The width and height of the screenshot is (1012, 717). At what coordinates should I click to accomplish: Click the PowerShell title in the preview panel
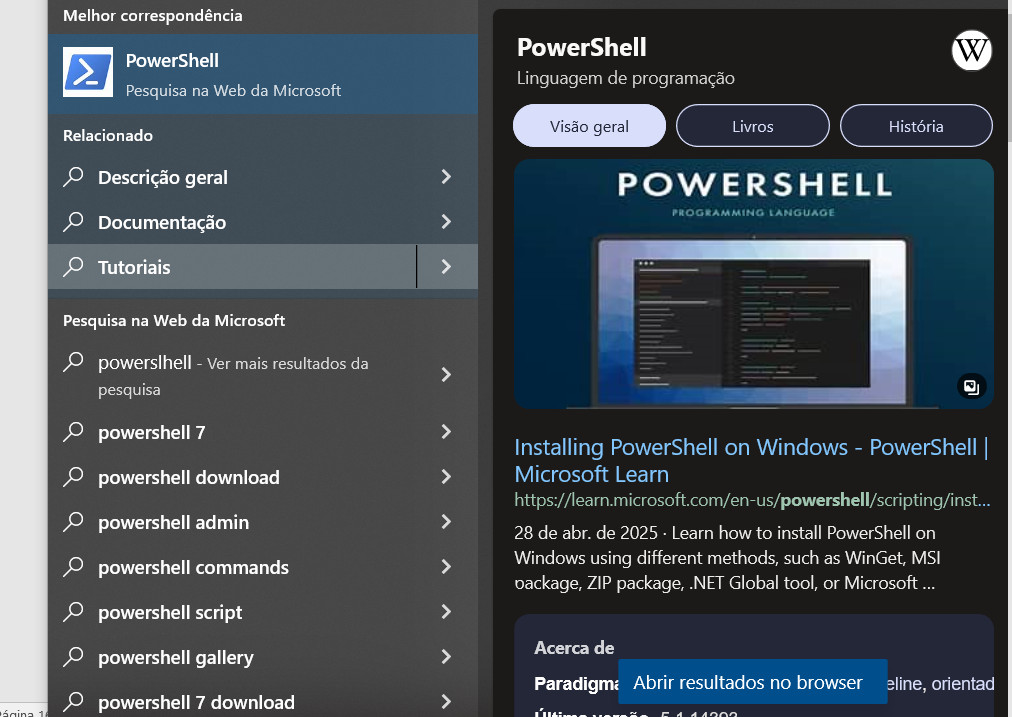click(x=582, y=47)
